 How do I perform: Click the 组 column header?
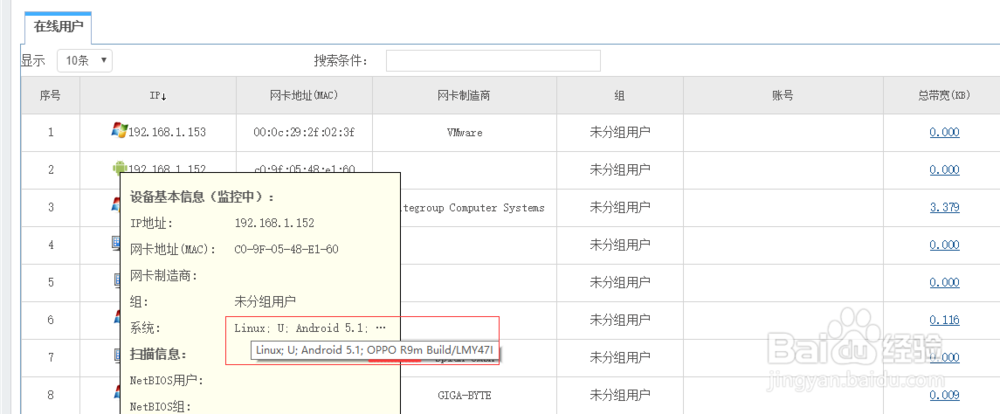coord(619,96)
